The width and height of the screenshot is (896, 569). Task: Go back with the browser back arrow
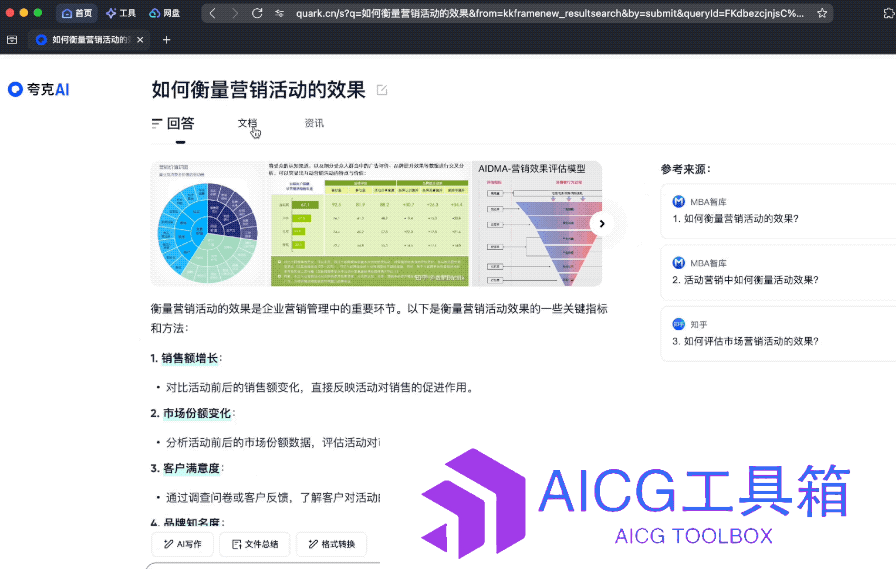click(212, 13)
